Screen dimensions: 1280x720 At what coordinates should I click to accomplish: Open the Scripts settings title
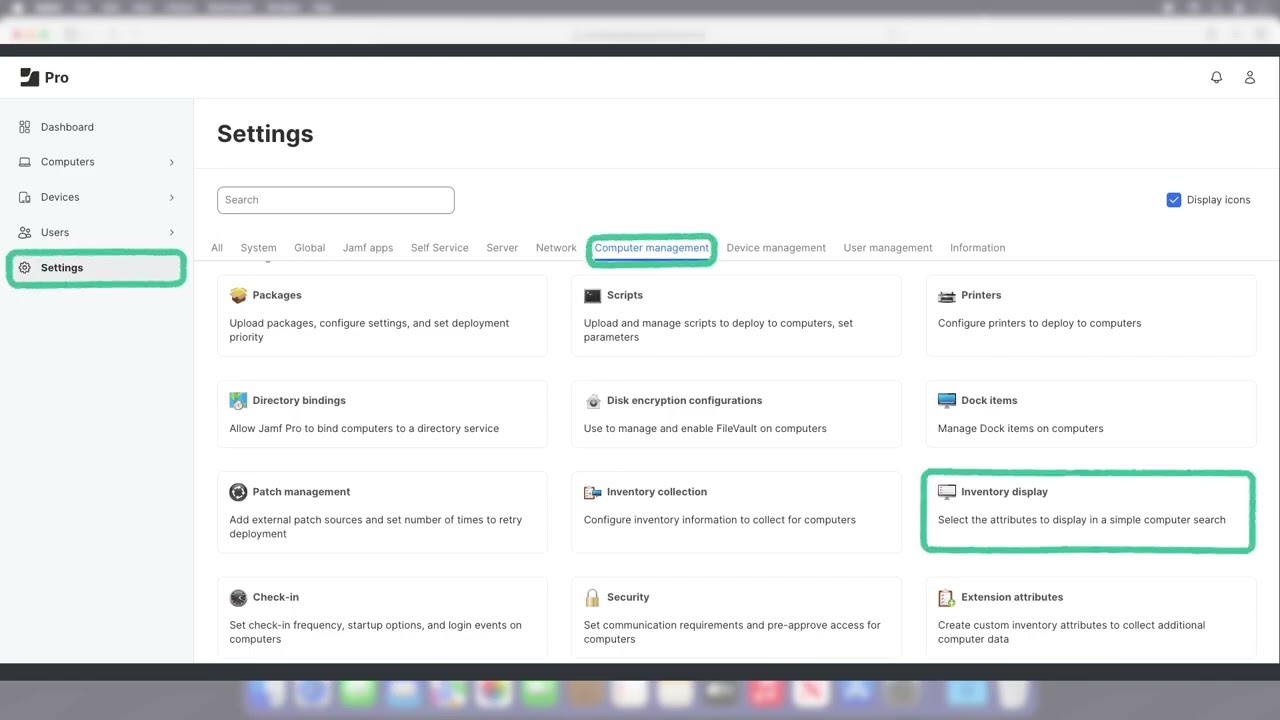point(625,295)
